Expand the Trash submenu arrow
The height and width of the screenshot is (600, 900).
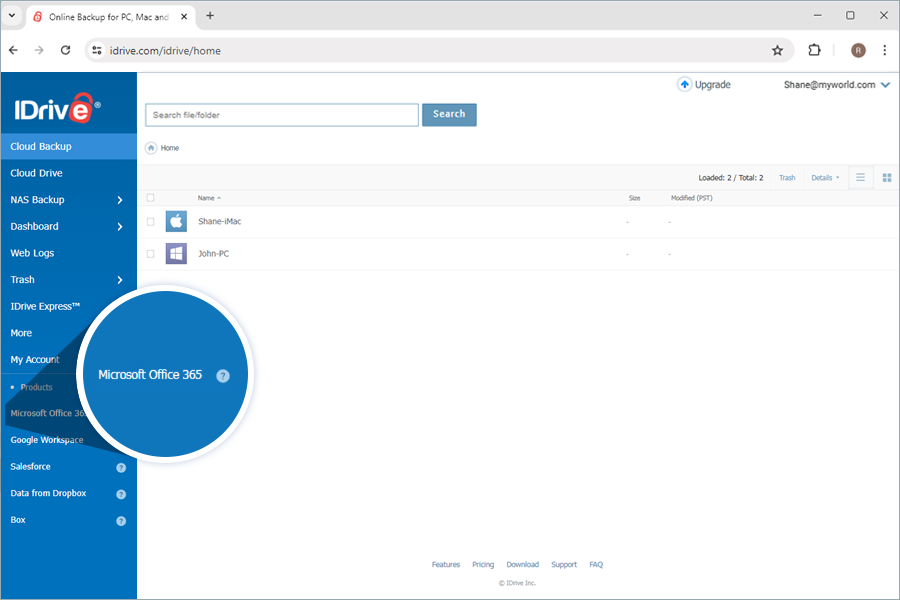[119, 280]
